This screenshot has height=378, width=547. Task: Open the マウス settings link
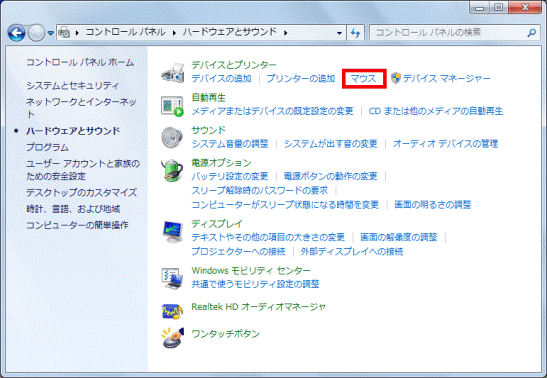click(364, 78)
